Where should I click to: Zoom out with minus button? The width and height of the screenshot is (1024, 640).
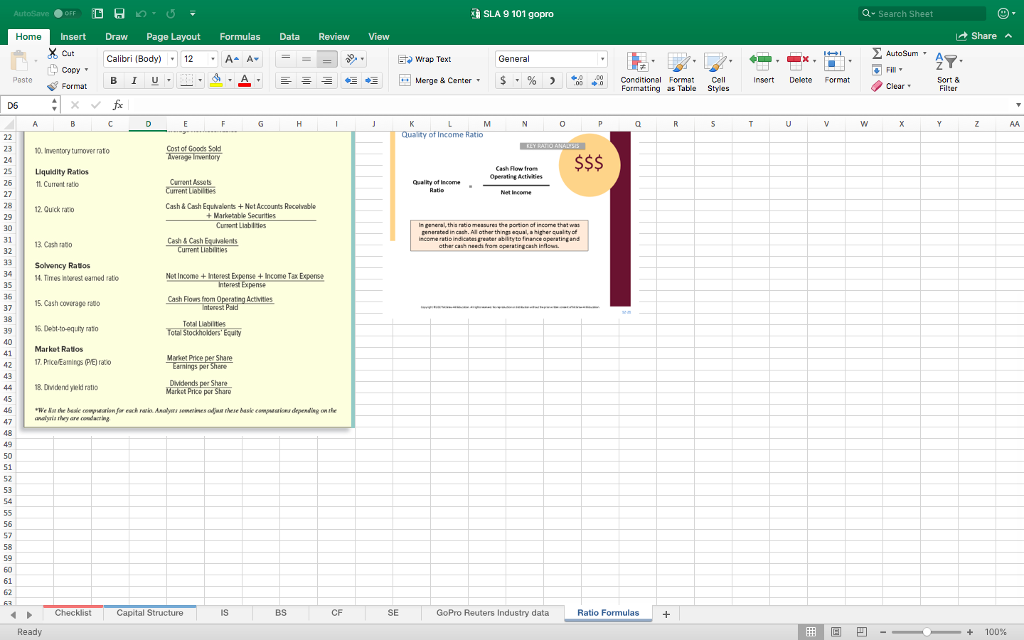(x=883, y=632)
